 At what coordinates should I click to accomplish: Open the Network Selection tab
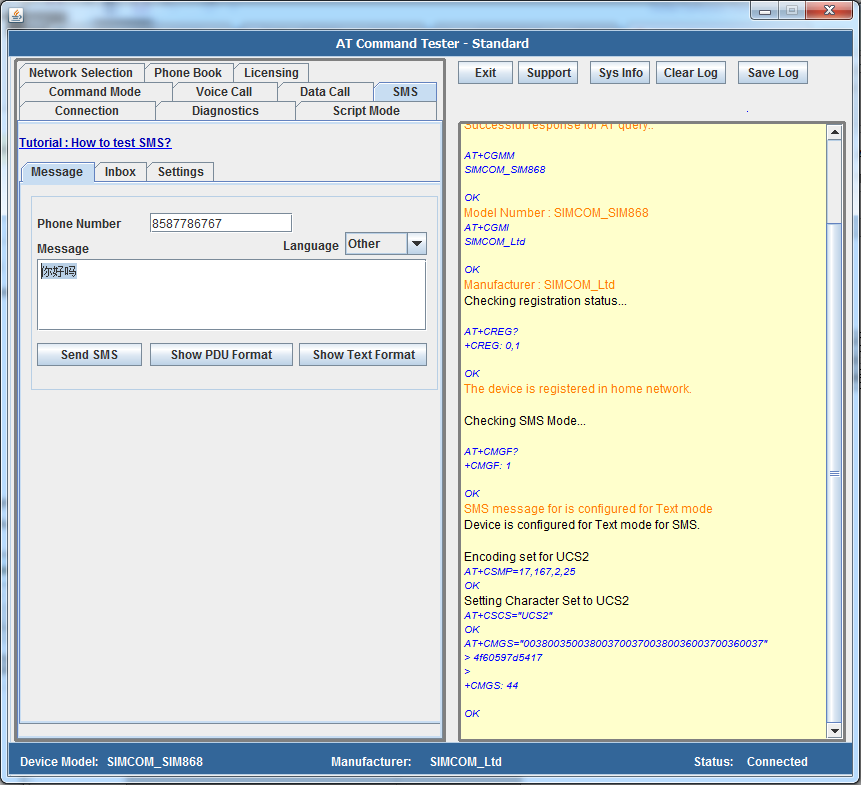pyautogui.click(x=81, y=72)
